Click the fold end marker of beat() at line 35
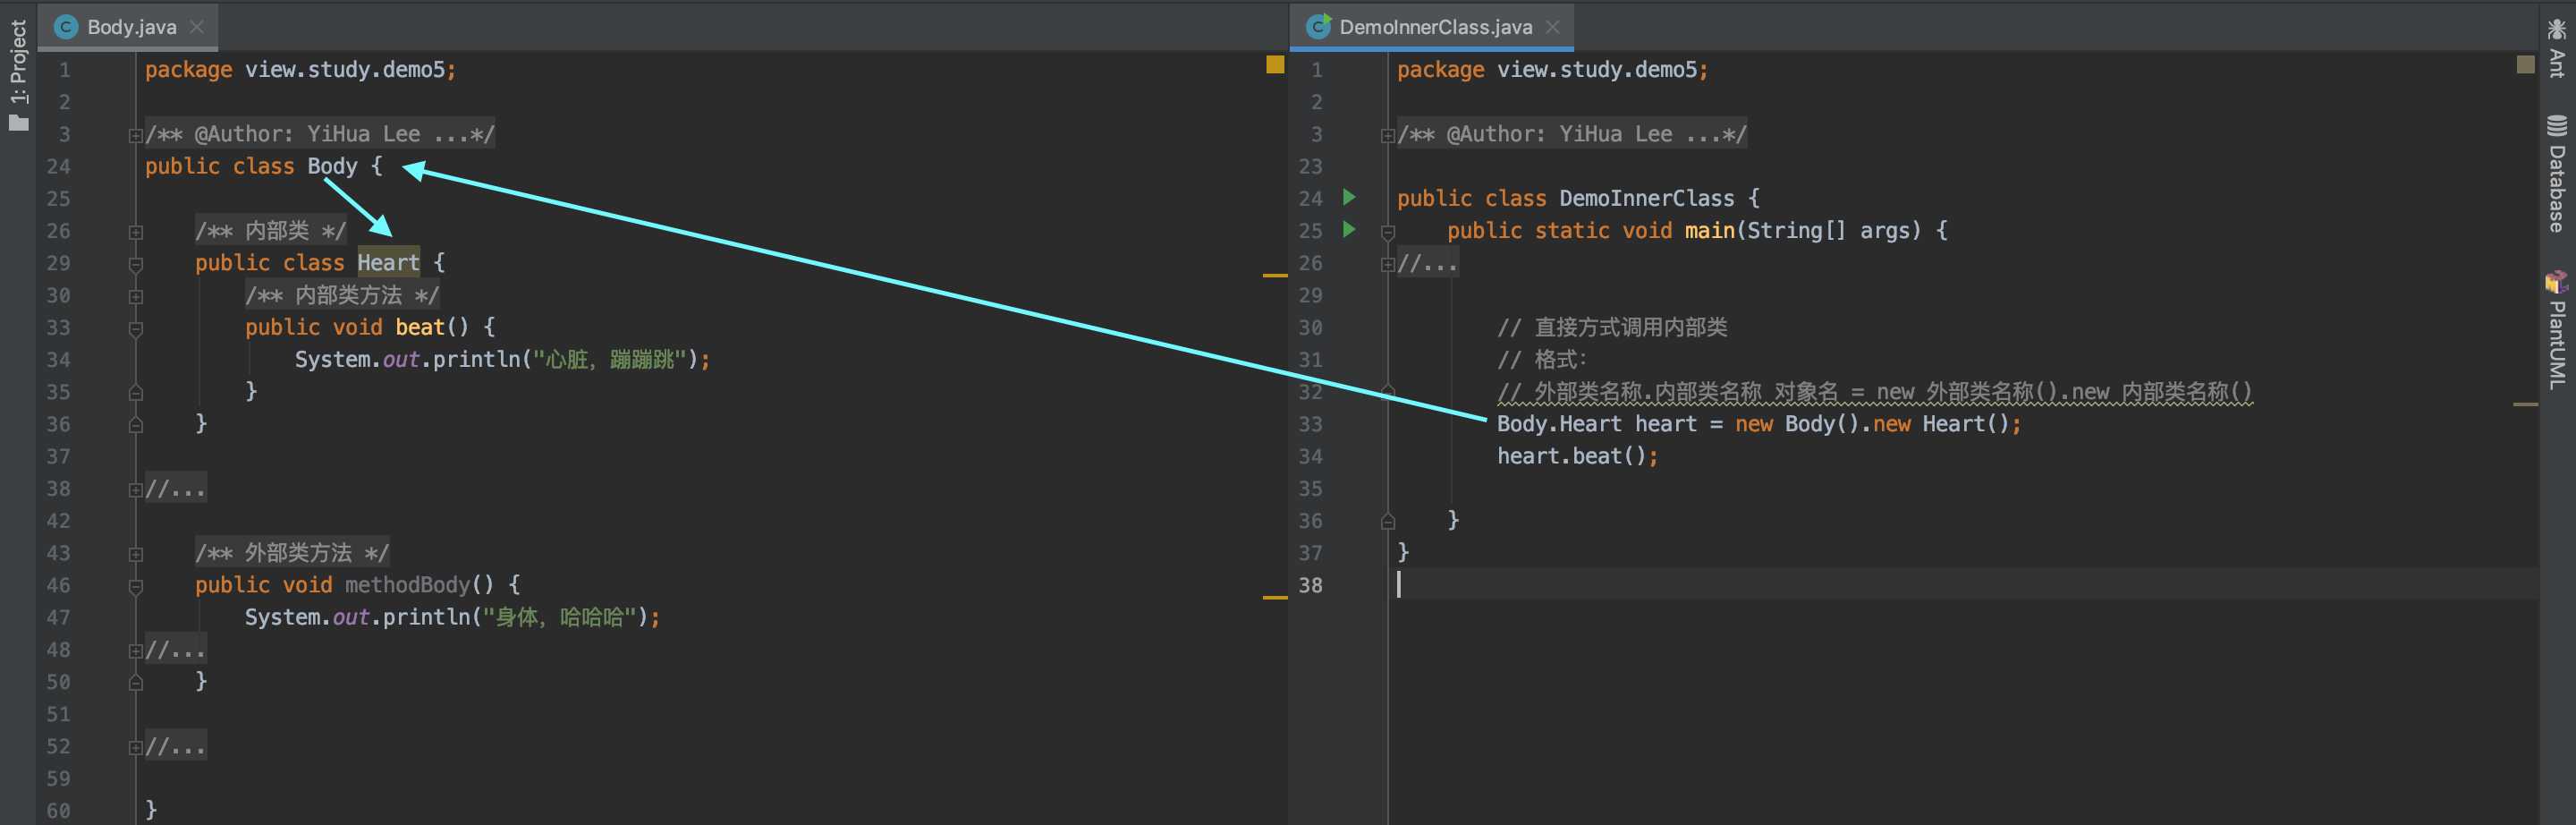This screenshot has width=2576, height=825. [135, 392]
